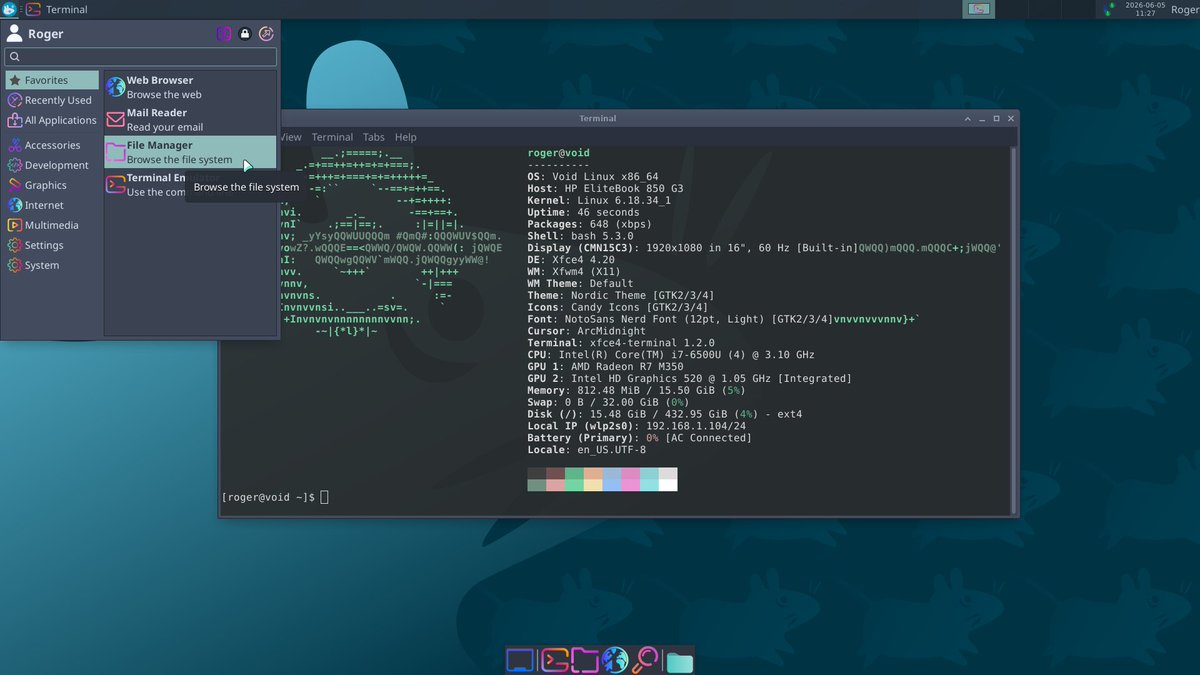Click the Terminal window shade (roll-up) arrow

coord(968,118)
